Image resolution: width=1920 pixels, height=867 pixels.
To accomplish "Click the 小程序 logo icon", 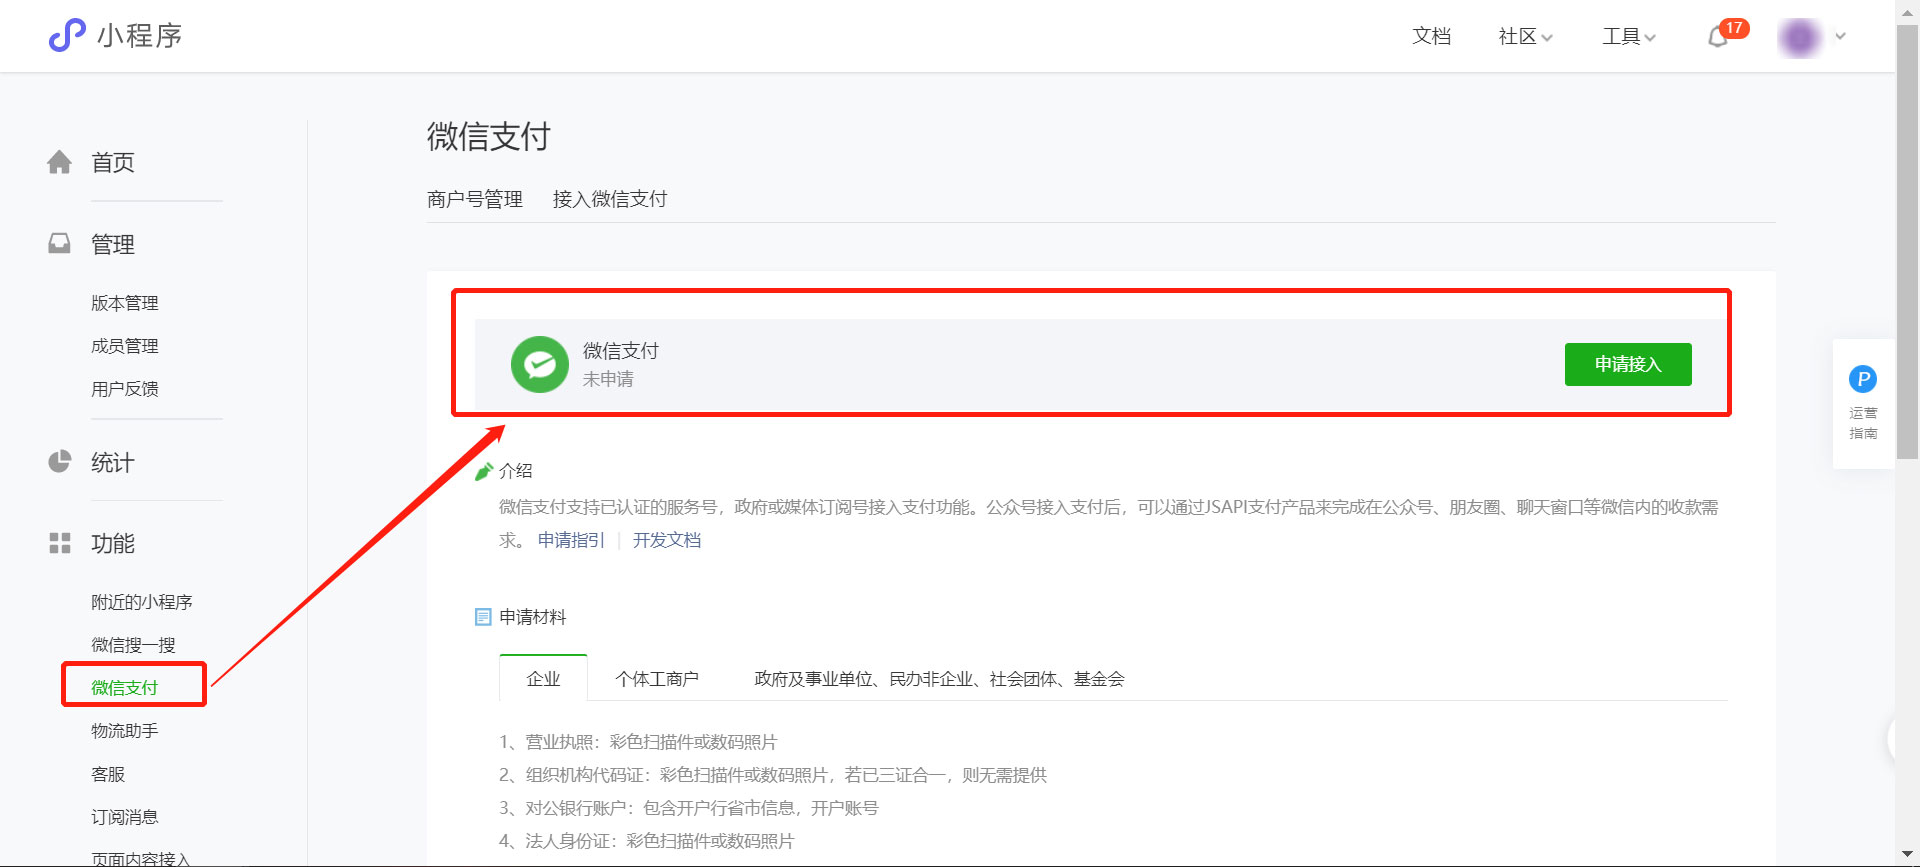I will click(67, 35).
